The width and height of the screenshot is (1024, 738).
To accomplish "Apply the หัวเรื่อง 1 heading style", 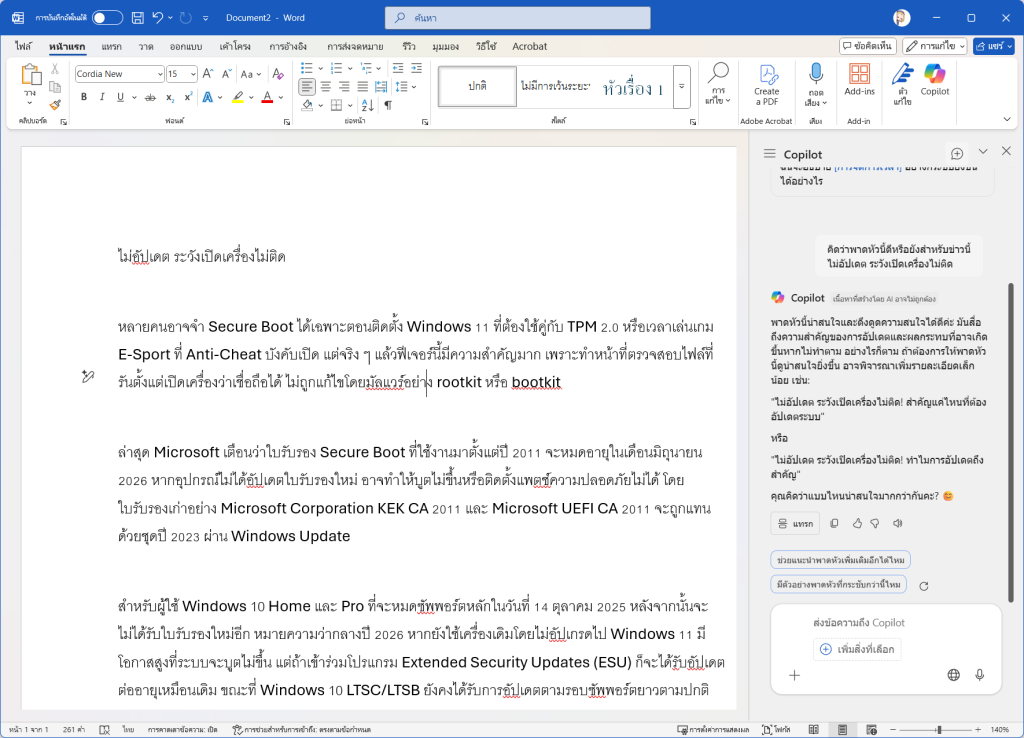I will pos(632,86).
